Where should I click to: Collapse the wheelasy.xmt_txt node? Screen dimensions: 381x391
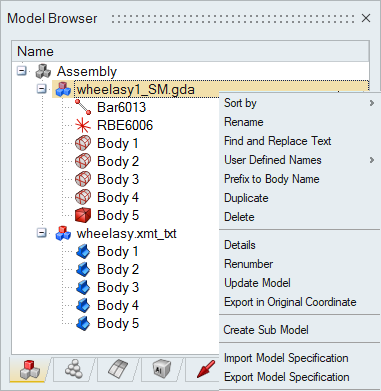42,233
